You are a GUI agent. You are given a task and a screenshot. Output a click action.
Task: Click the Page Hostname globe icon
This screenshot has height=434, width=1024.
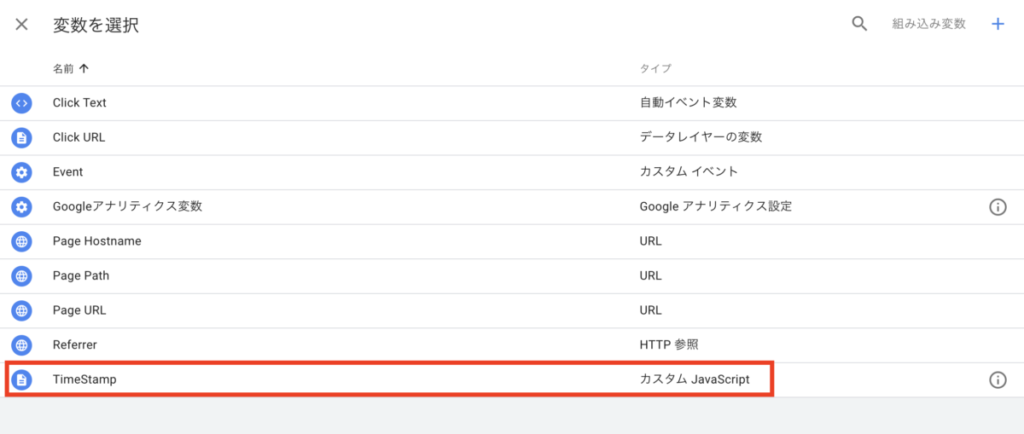[22, 241]
